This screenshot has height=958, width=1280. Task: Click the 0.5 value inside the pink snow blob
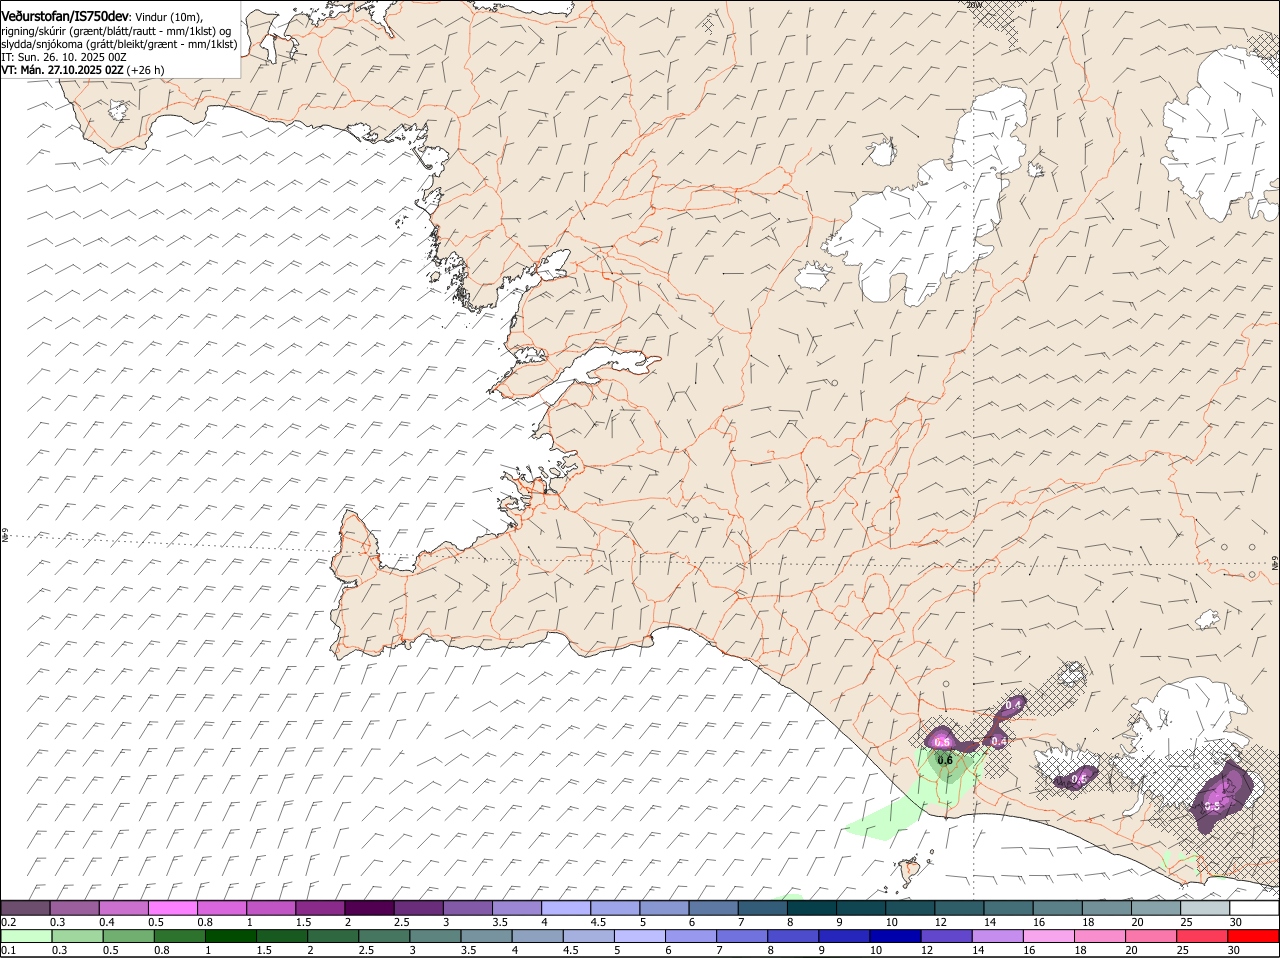(x=941, y=742)
